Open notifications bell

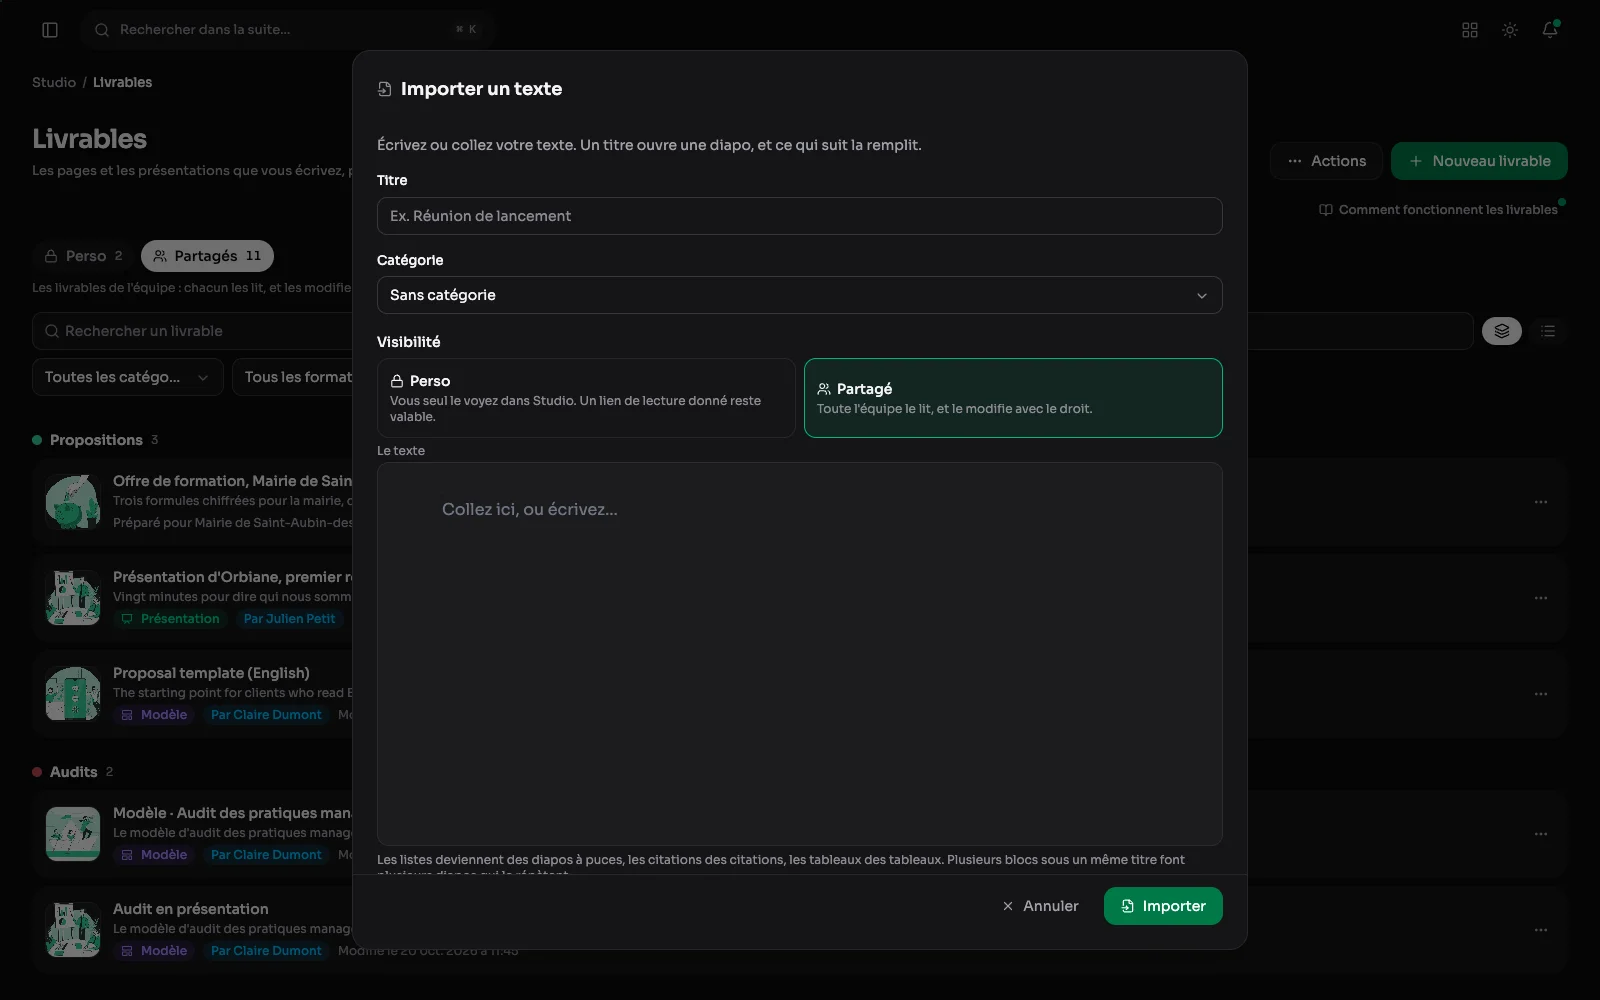click(1550, 30)
